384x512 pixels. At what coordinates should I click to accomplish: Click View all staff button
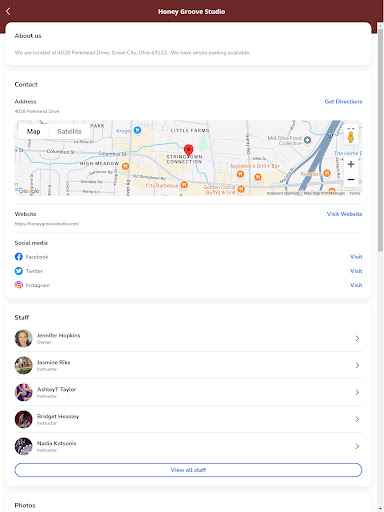click(188, 470)
